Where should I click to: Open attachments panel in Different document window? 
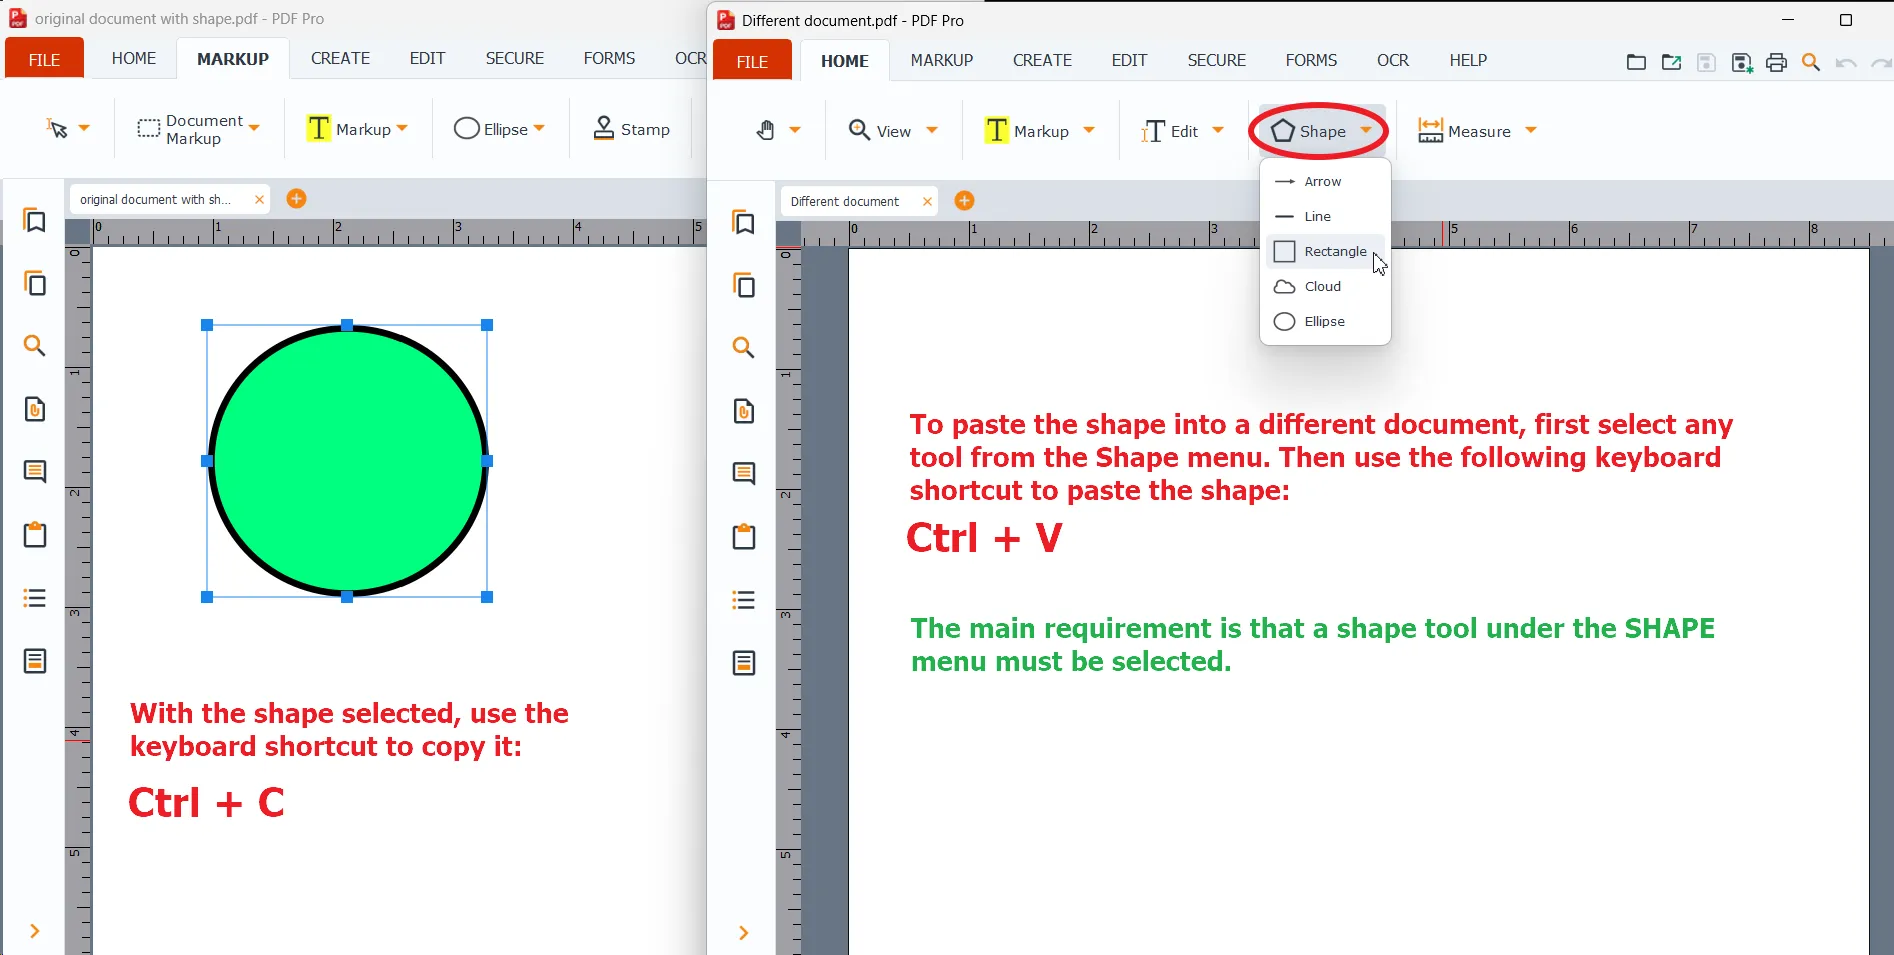pos(744,411)
